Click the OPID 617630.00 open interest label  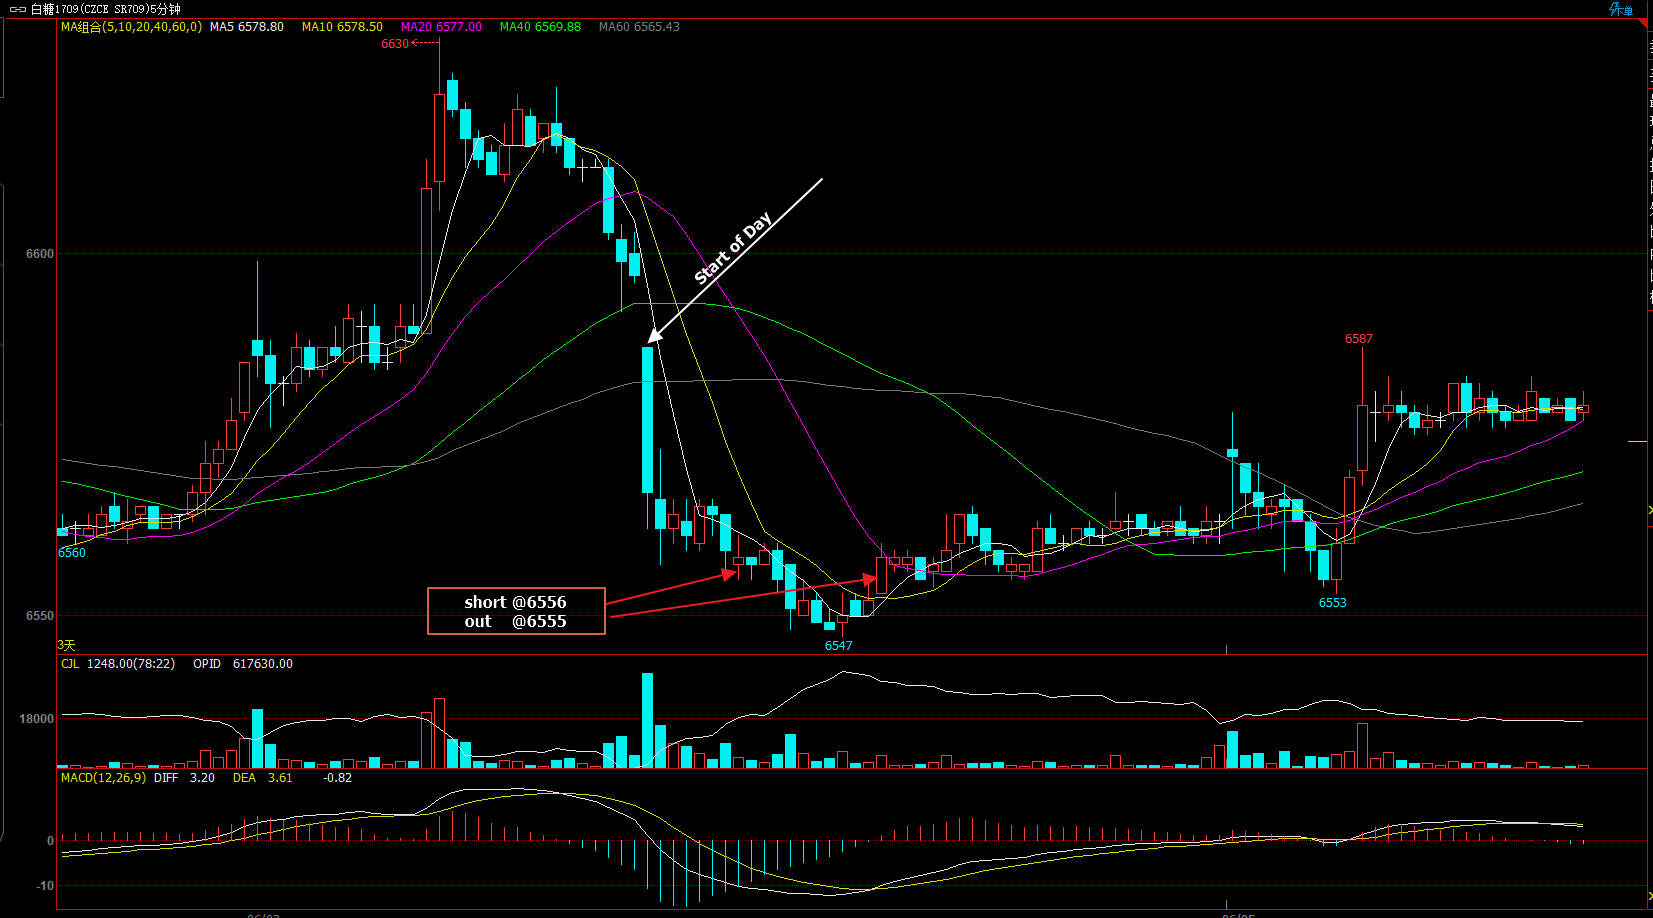(243, 664)
